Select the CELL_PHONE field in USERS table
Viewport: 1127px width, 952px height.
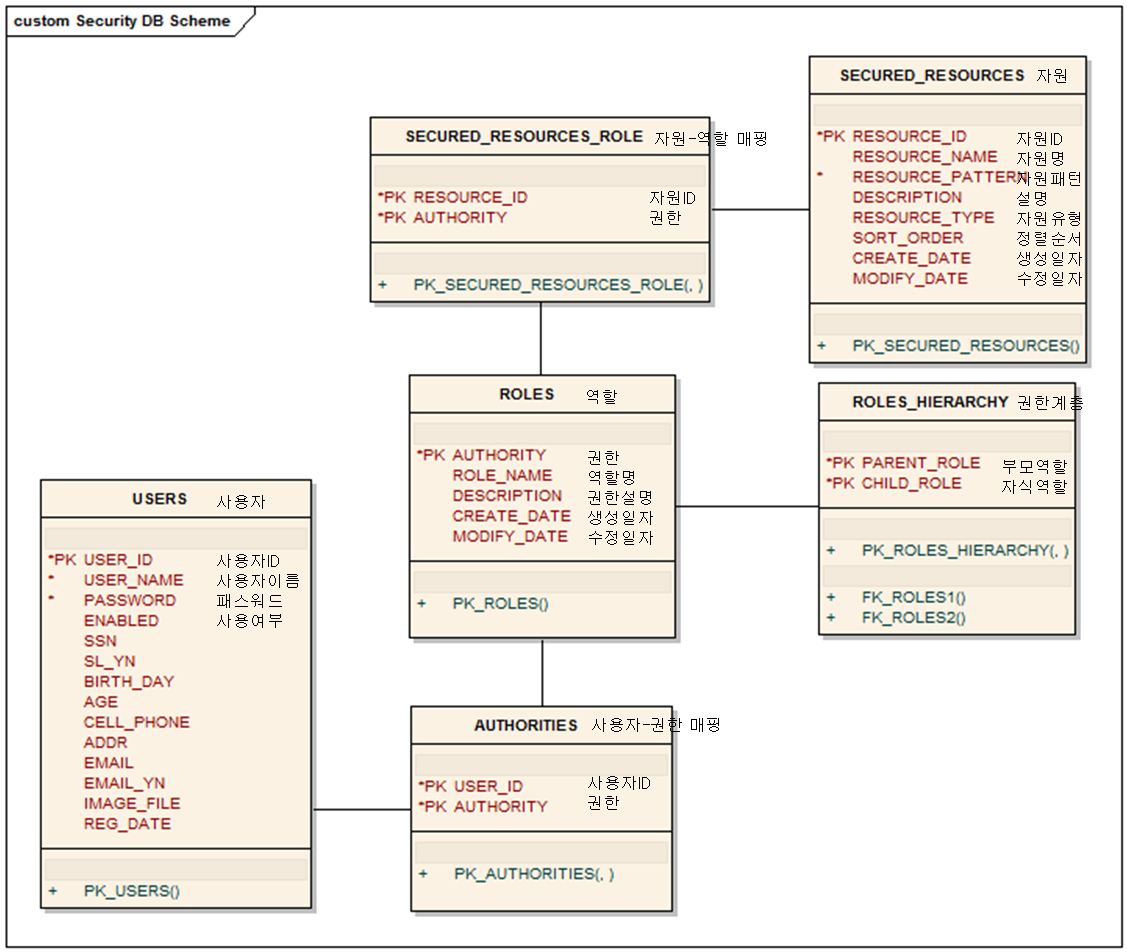coord(136,722)
